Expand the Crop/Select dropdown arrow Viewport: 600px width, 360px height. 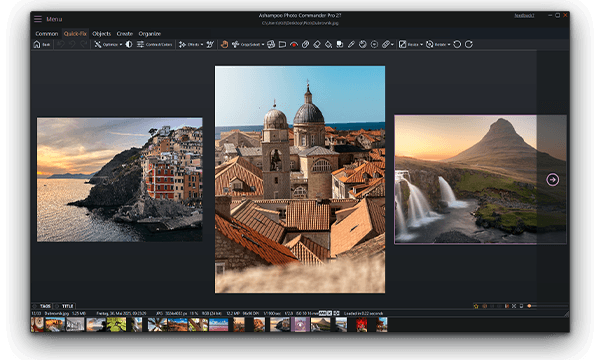pyautogui.click(x=263, y=45)
